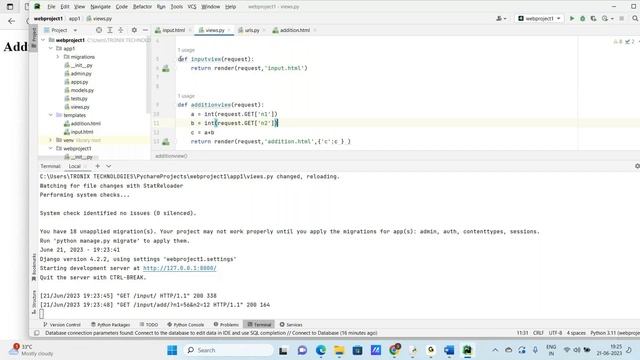Viewport: 640px width, 360px height.
Task: Click the Stop process square button
Action: 622,18
